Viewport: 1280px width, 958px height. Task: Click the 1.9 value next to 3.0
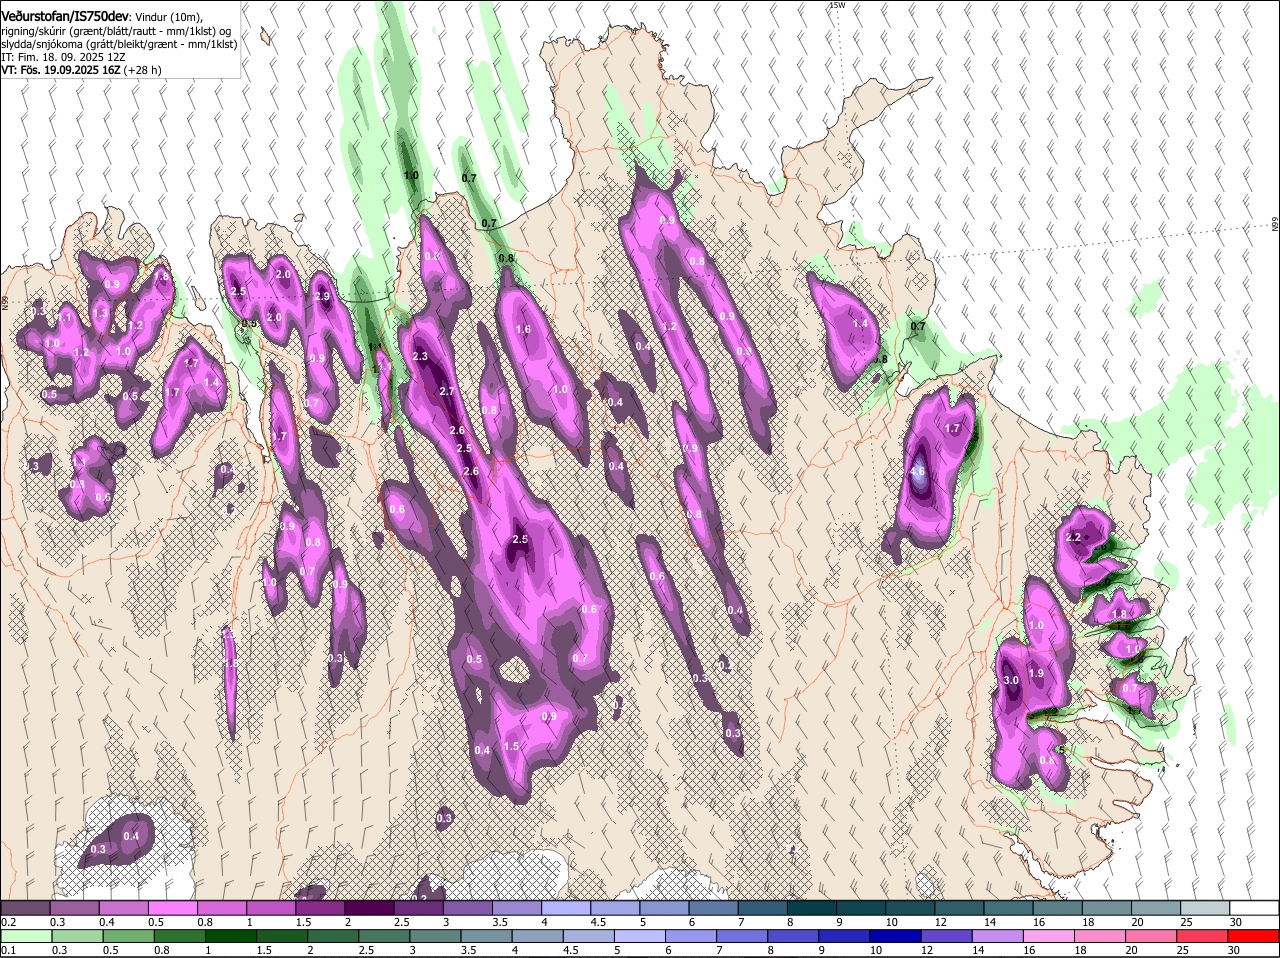click(x=1036, y=674)
